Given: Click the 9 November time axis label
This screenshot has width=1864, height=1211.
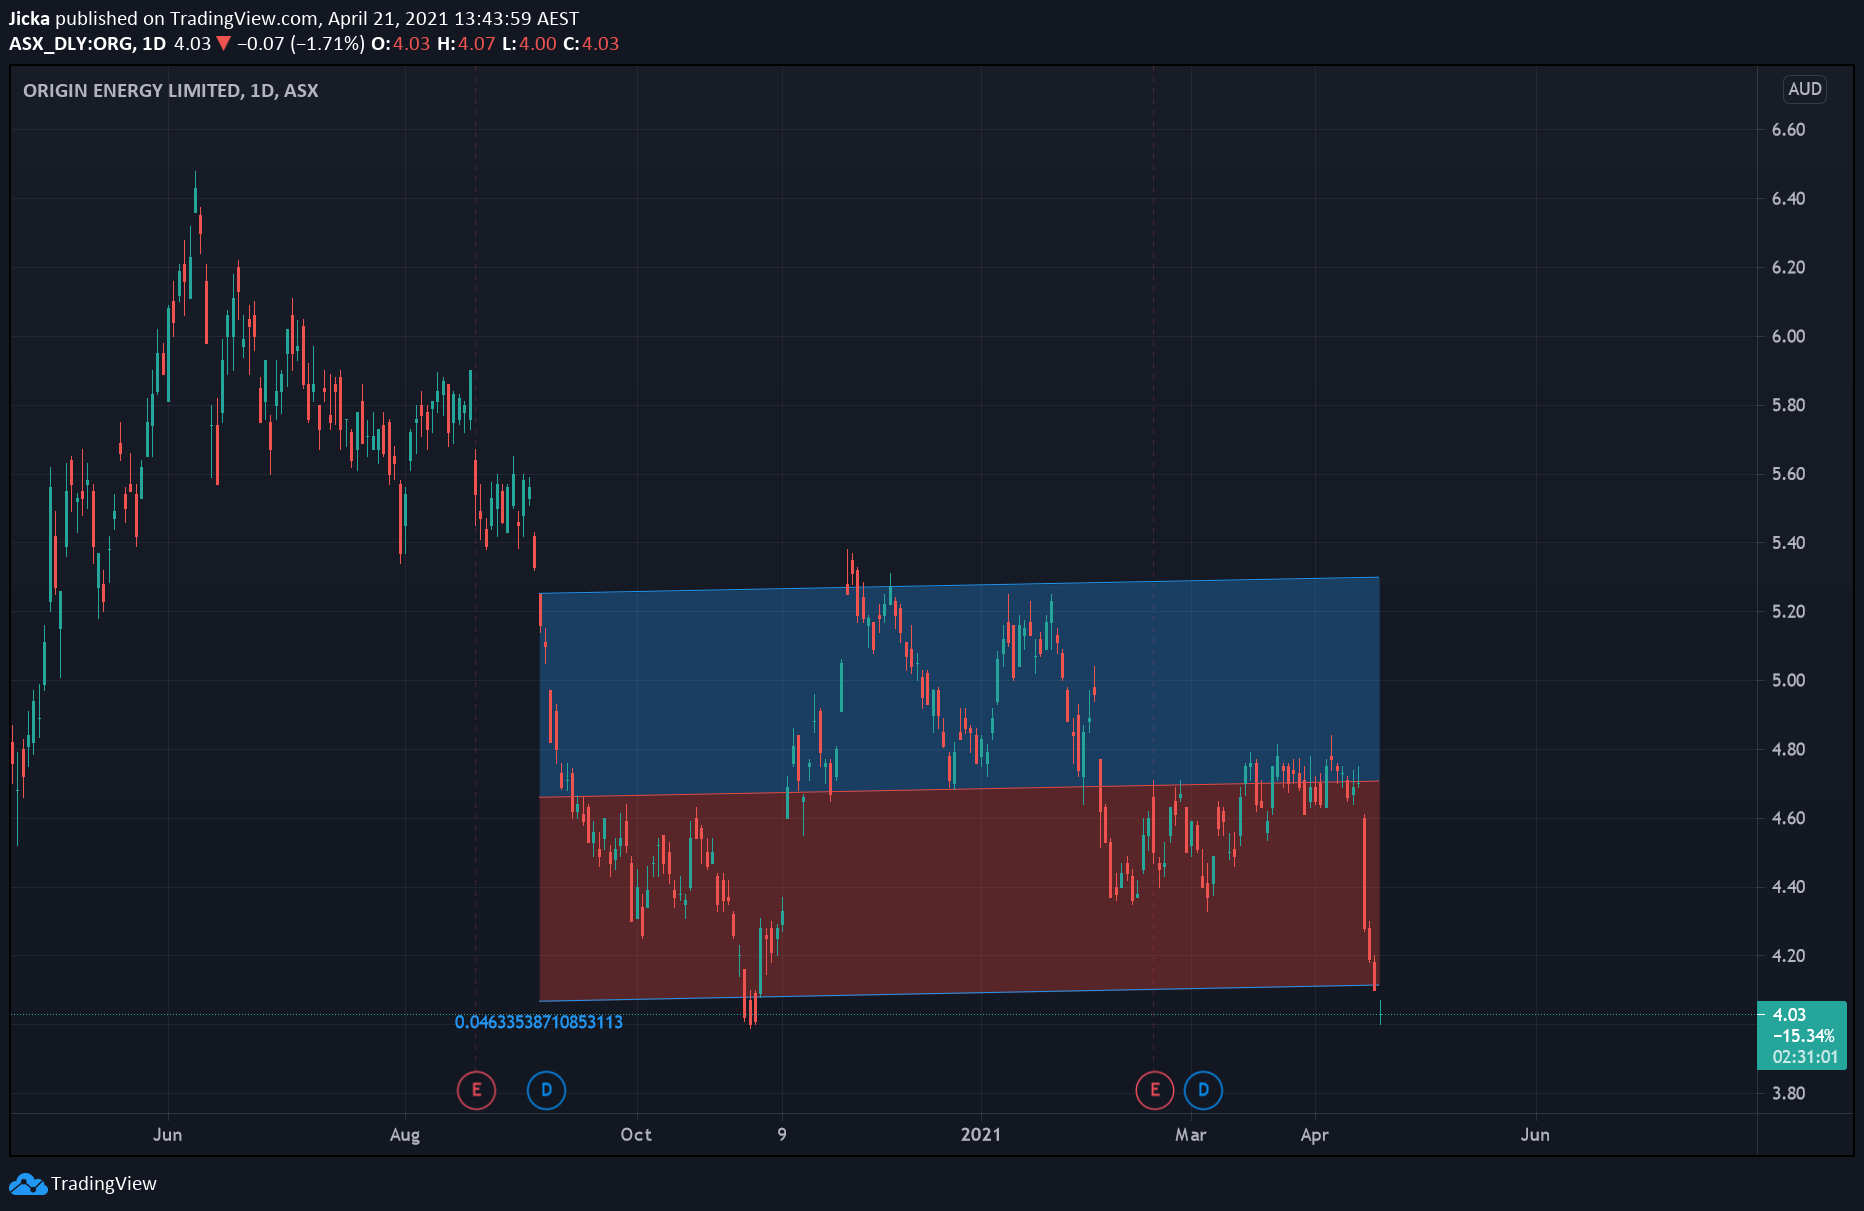Looking at the screenshot, I should [x=782, y=1135].
